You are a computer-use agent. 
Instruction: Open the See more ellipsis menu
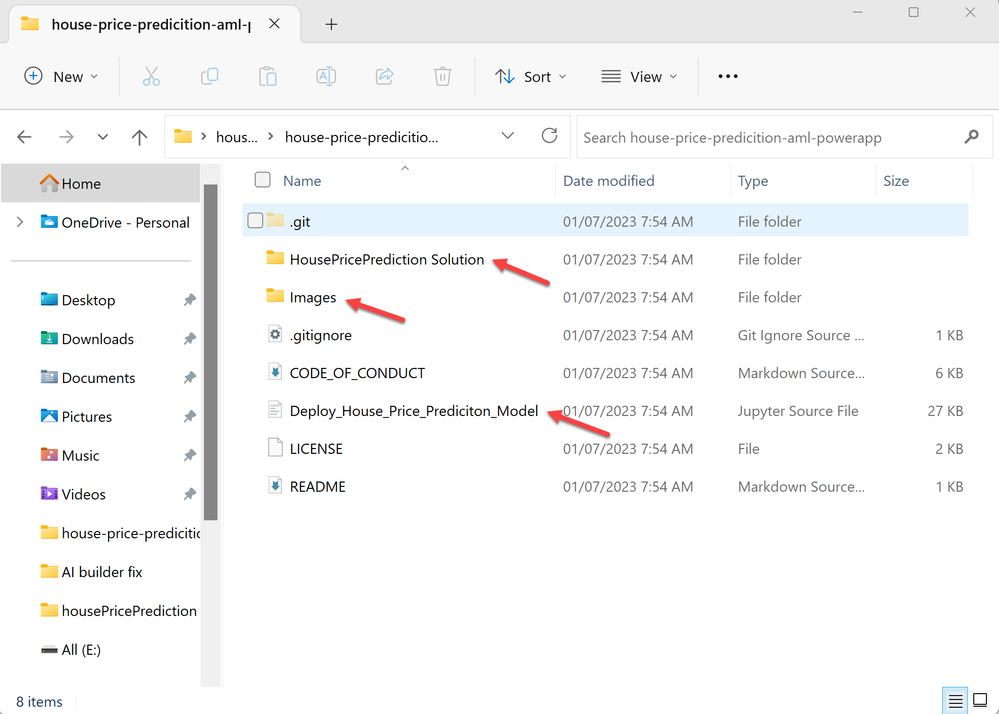point(728,76)
